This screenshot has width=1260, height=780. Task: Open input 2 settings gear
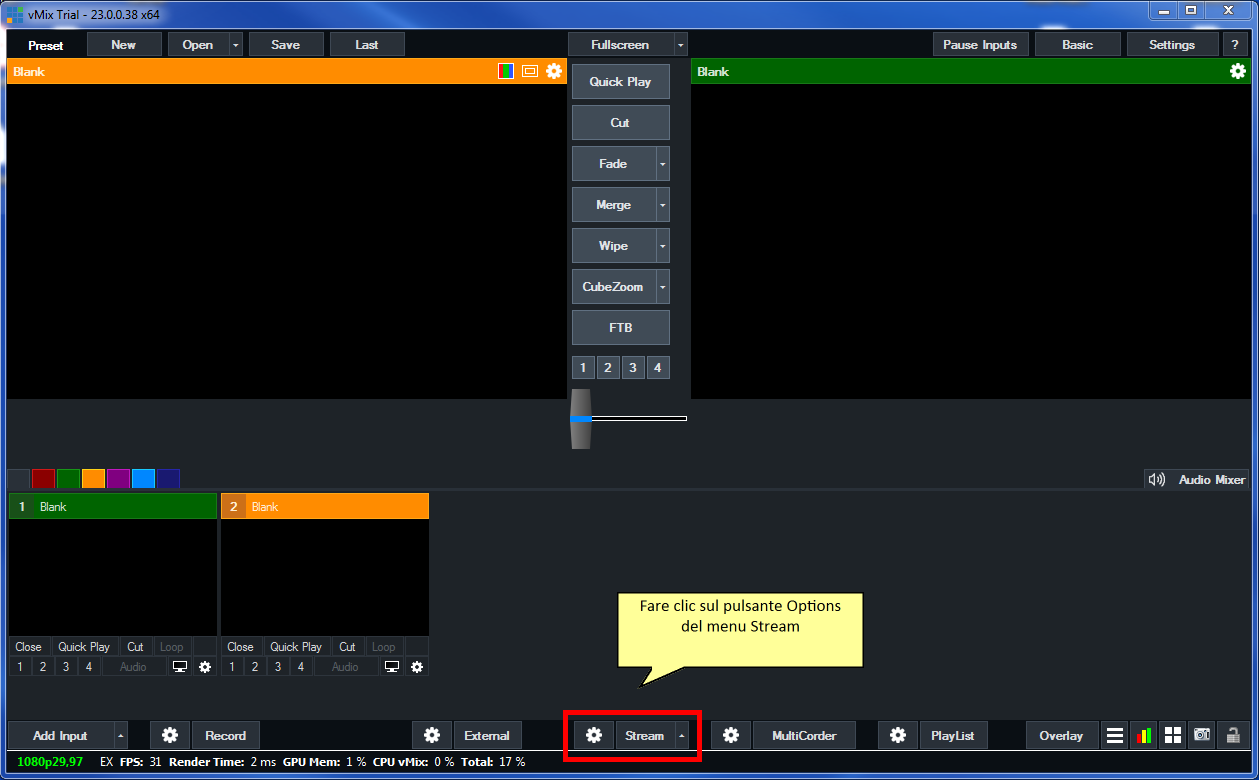point(417,667)
